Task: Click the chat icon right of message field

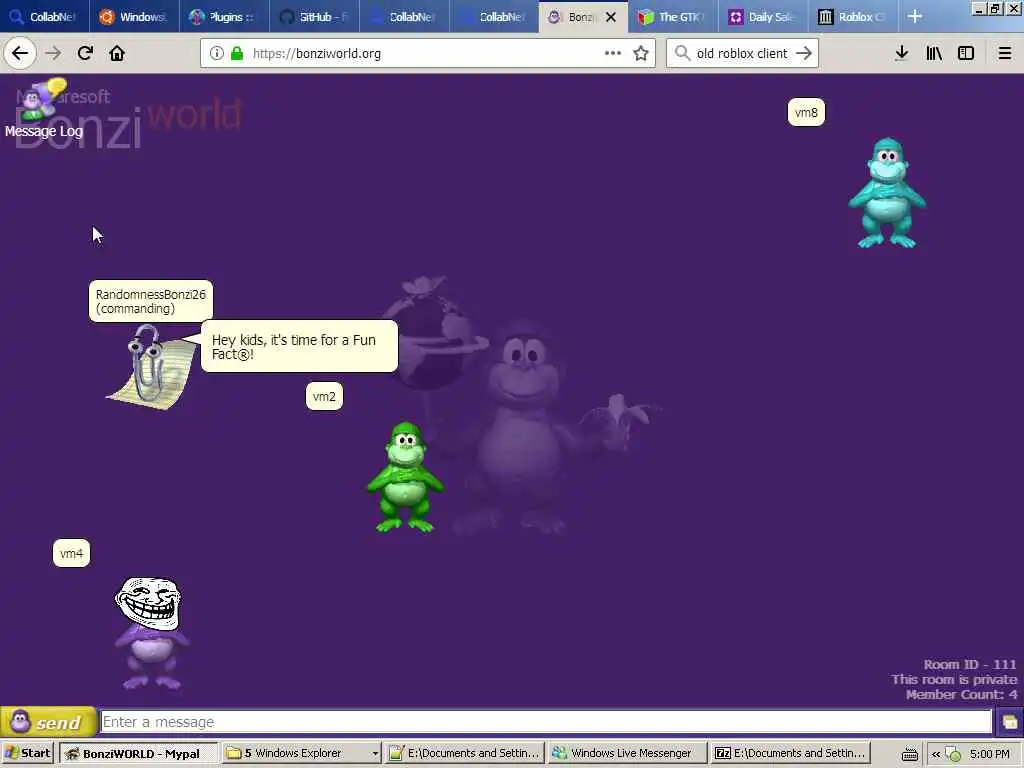Action: pos(1009,722)
